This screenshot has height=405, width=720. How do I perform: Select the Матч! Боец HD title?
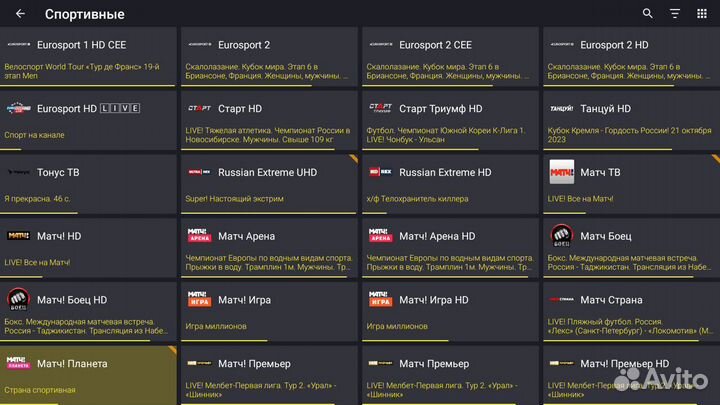[x=72, y=300]
